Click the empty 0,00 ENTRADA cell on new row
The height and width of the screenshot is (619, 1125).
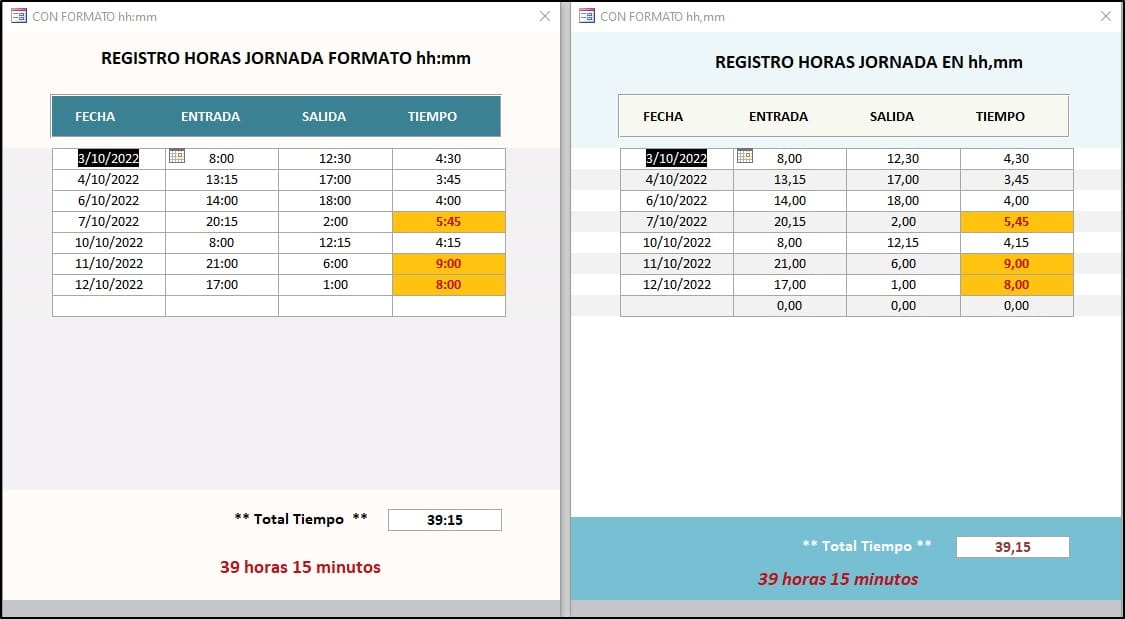tap(790, 305)
